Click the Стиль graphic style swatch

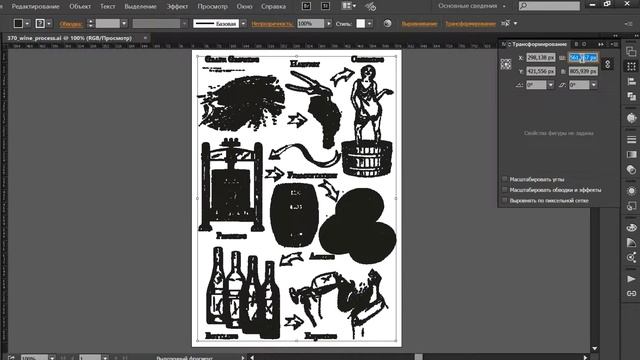360,24
